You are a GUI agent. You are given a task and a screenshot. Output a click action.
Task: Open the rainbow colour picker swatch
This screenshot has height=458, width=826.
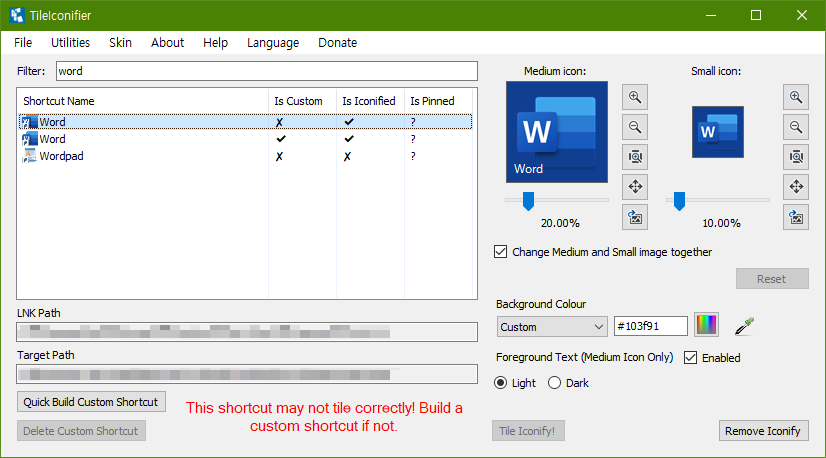[x=706, y=325]
